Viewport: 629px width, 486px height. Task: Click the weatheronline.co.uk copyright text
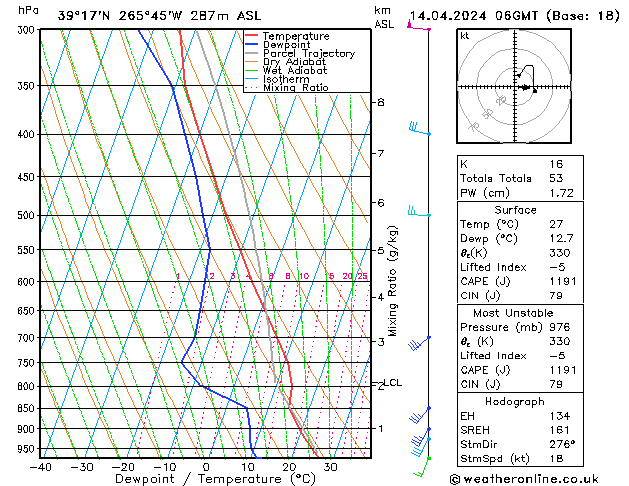click(x=524, y=479)
